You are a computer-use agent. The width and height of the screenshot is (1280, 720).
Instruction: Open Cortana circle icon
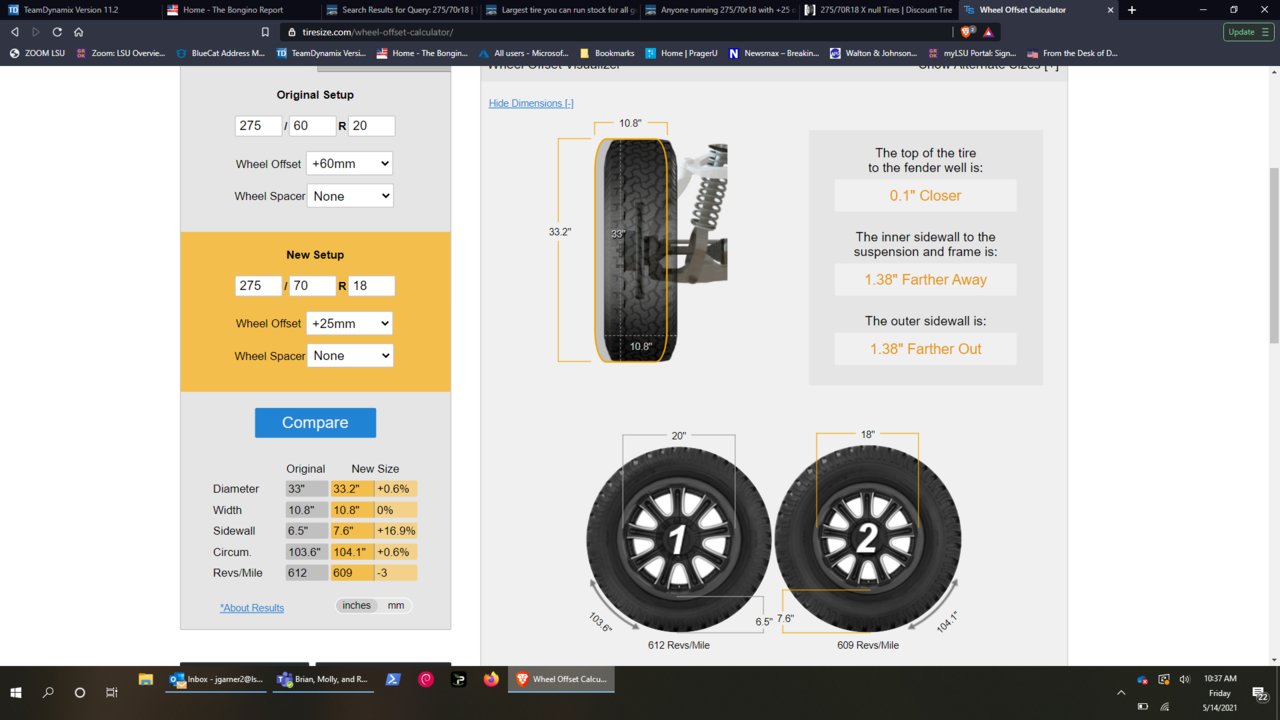click(80, 692)
